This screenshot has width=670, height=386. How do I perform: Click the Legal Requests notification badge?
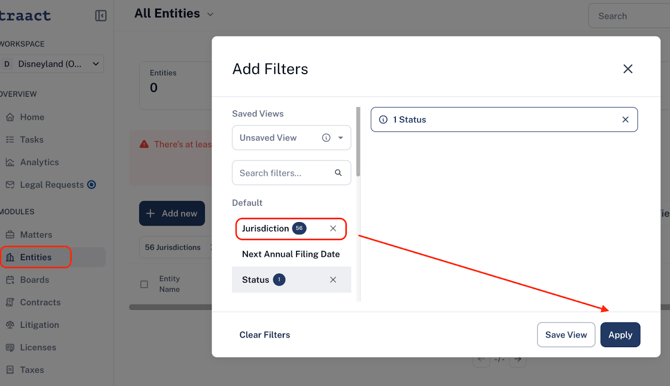click(91, 185)
